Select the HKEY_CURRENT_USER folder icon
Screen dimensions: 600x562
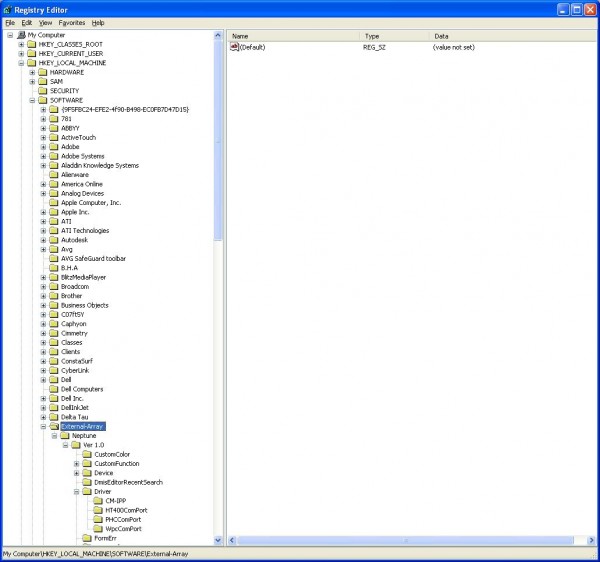click(32, 54)
